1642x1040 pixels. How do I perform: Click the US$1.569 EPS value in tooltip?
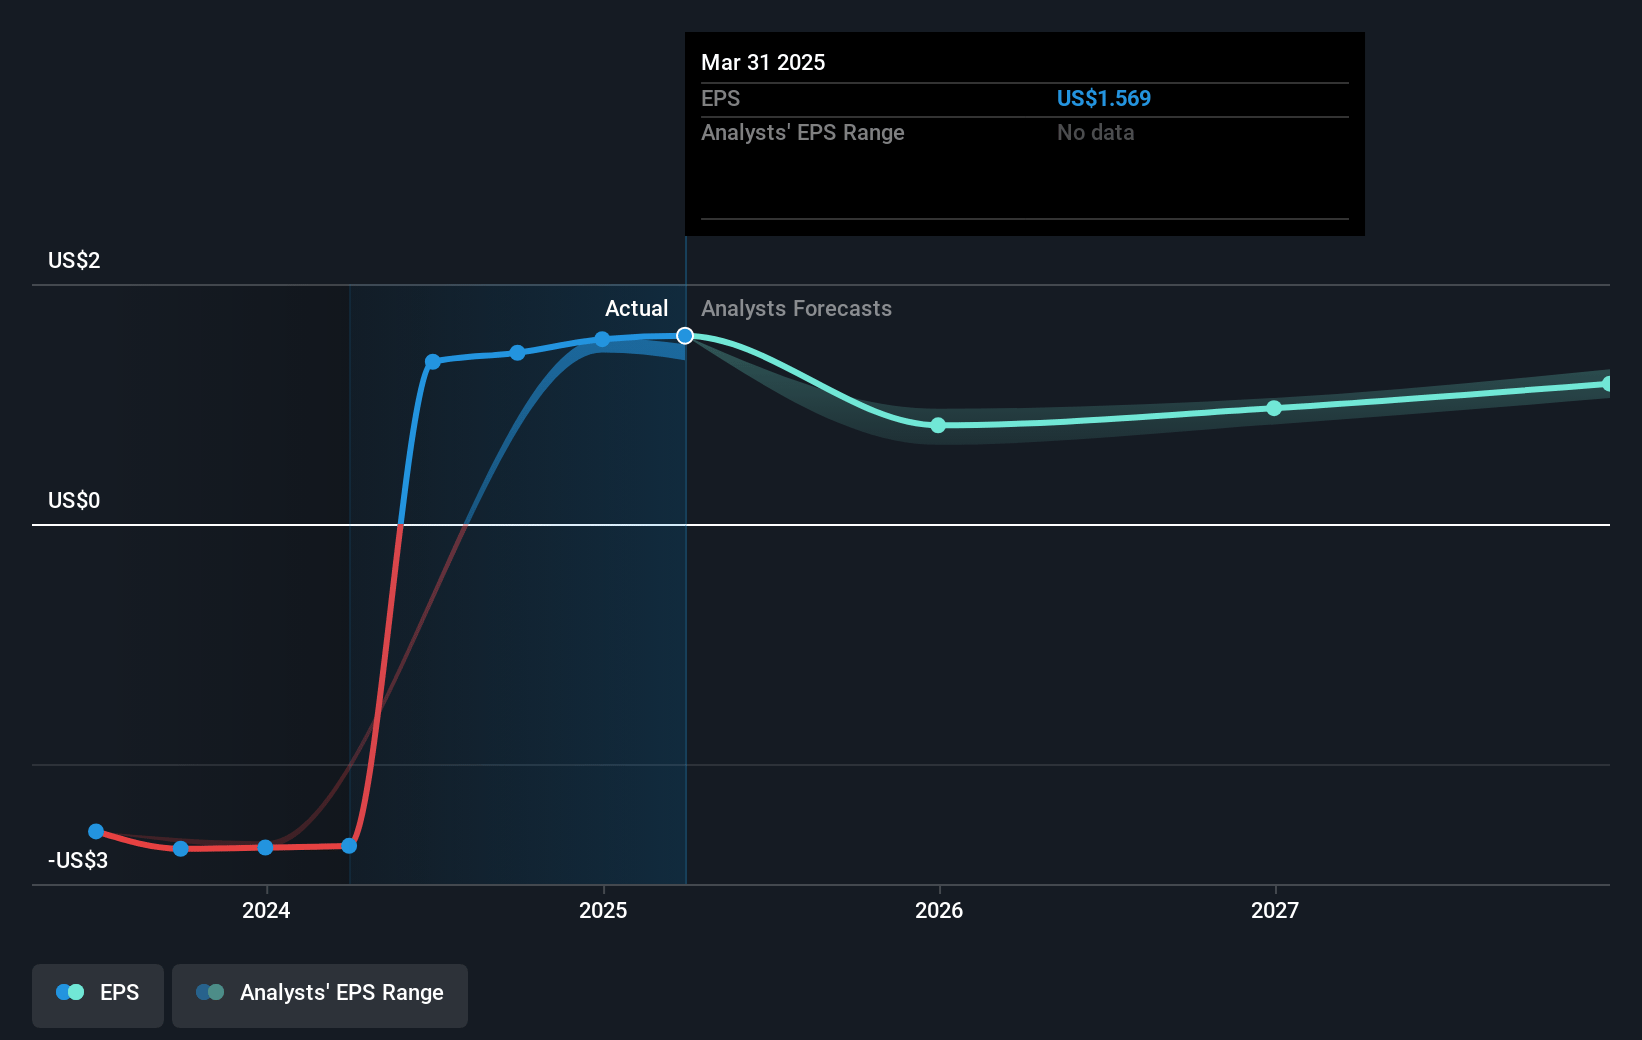[1104, 99]
